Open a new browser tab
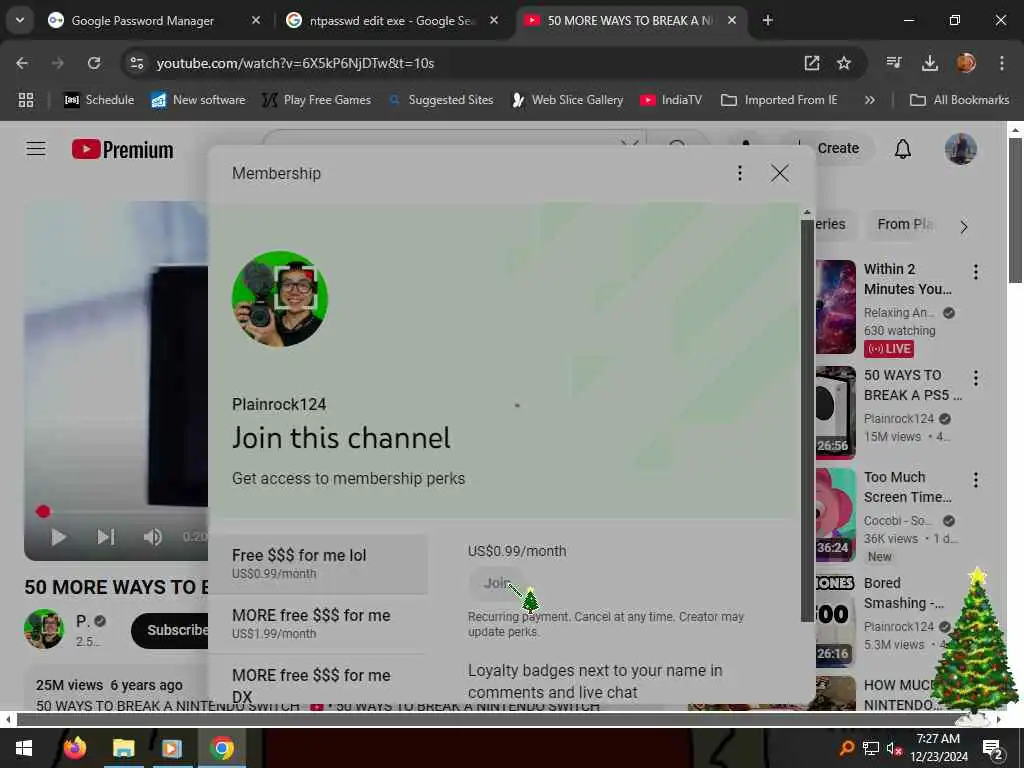Image resolution: width=1024 pixels, height=768 pixels. click(768, 20)
